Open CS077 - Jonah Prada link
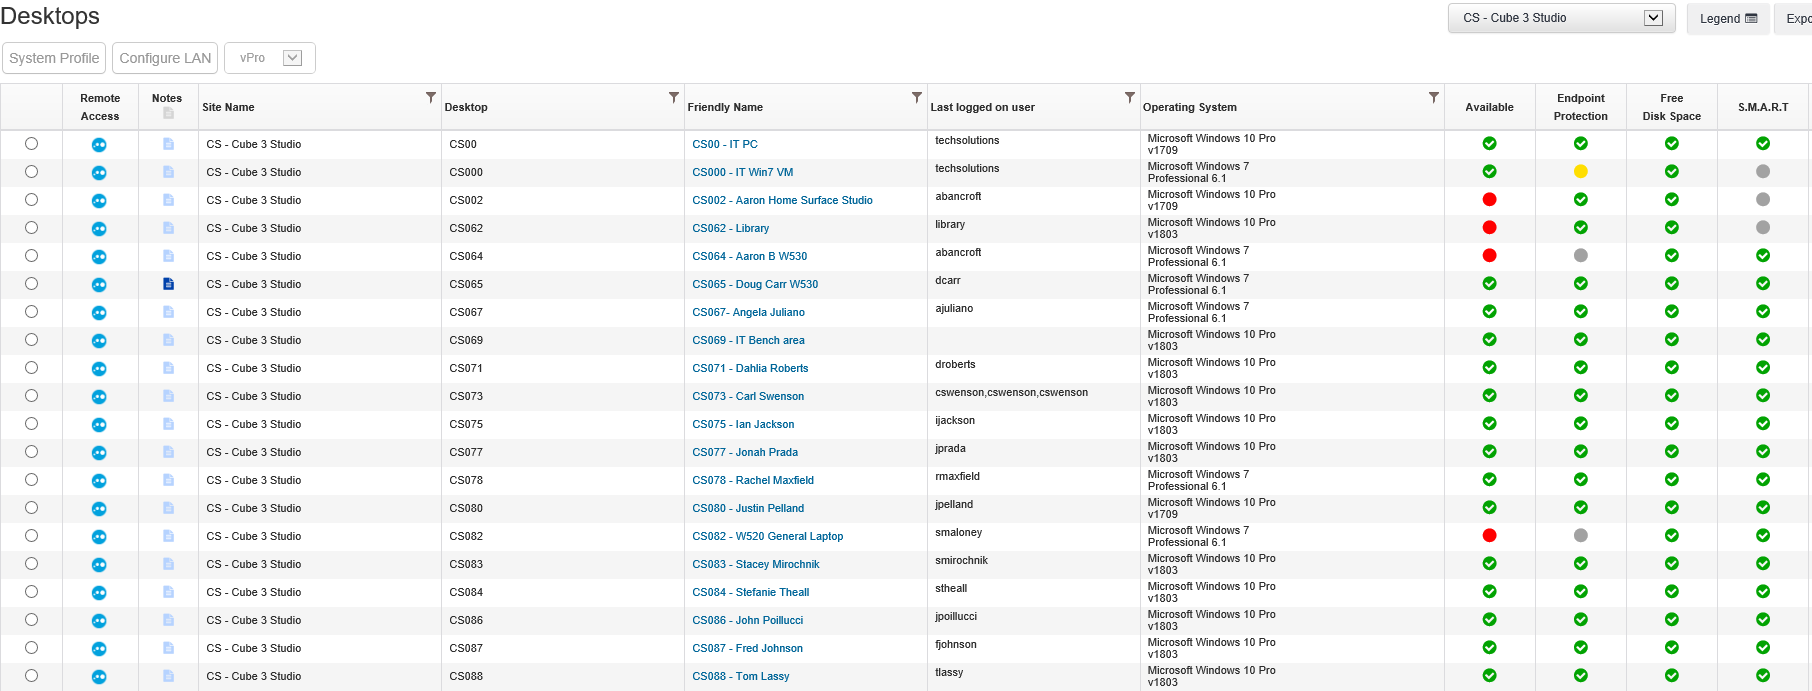Viewport: 1812px width, 691px height. 745,452
